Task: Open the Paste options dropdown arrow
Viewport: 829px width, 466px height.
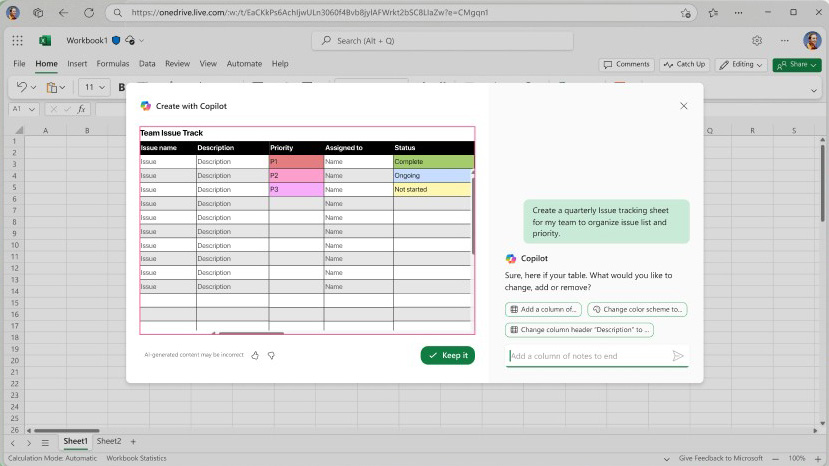Action: tap(62, 87)
